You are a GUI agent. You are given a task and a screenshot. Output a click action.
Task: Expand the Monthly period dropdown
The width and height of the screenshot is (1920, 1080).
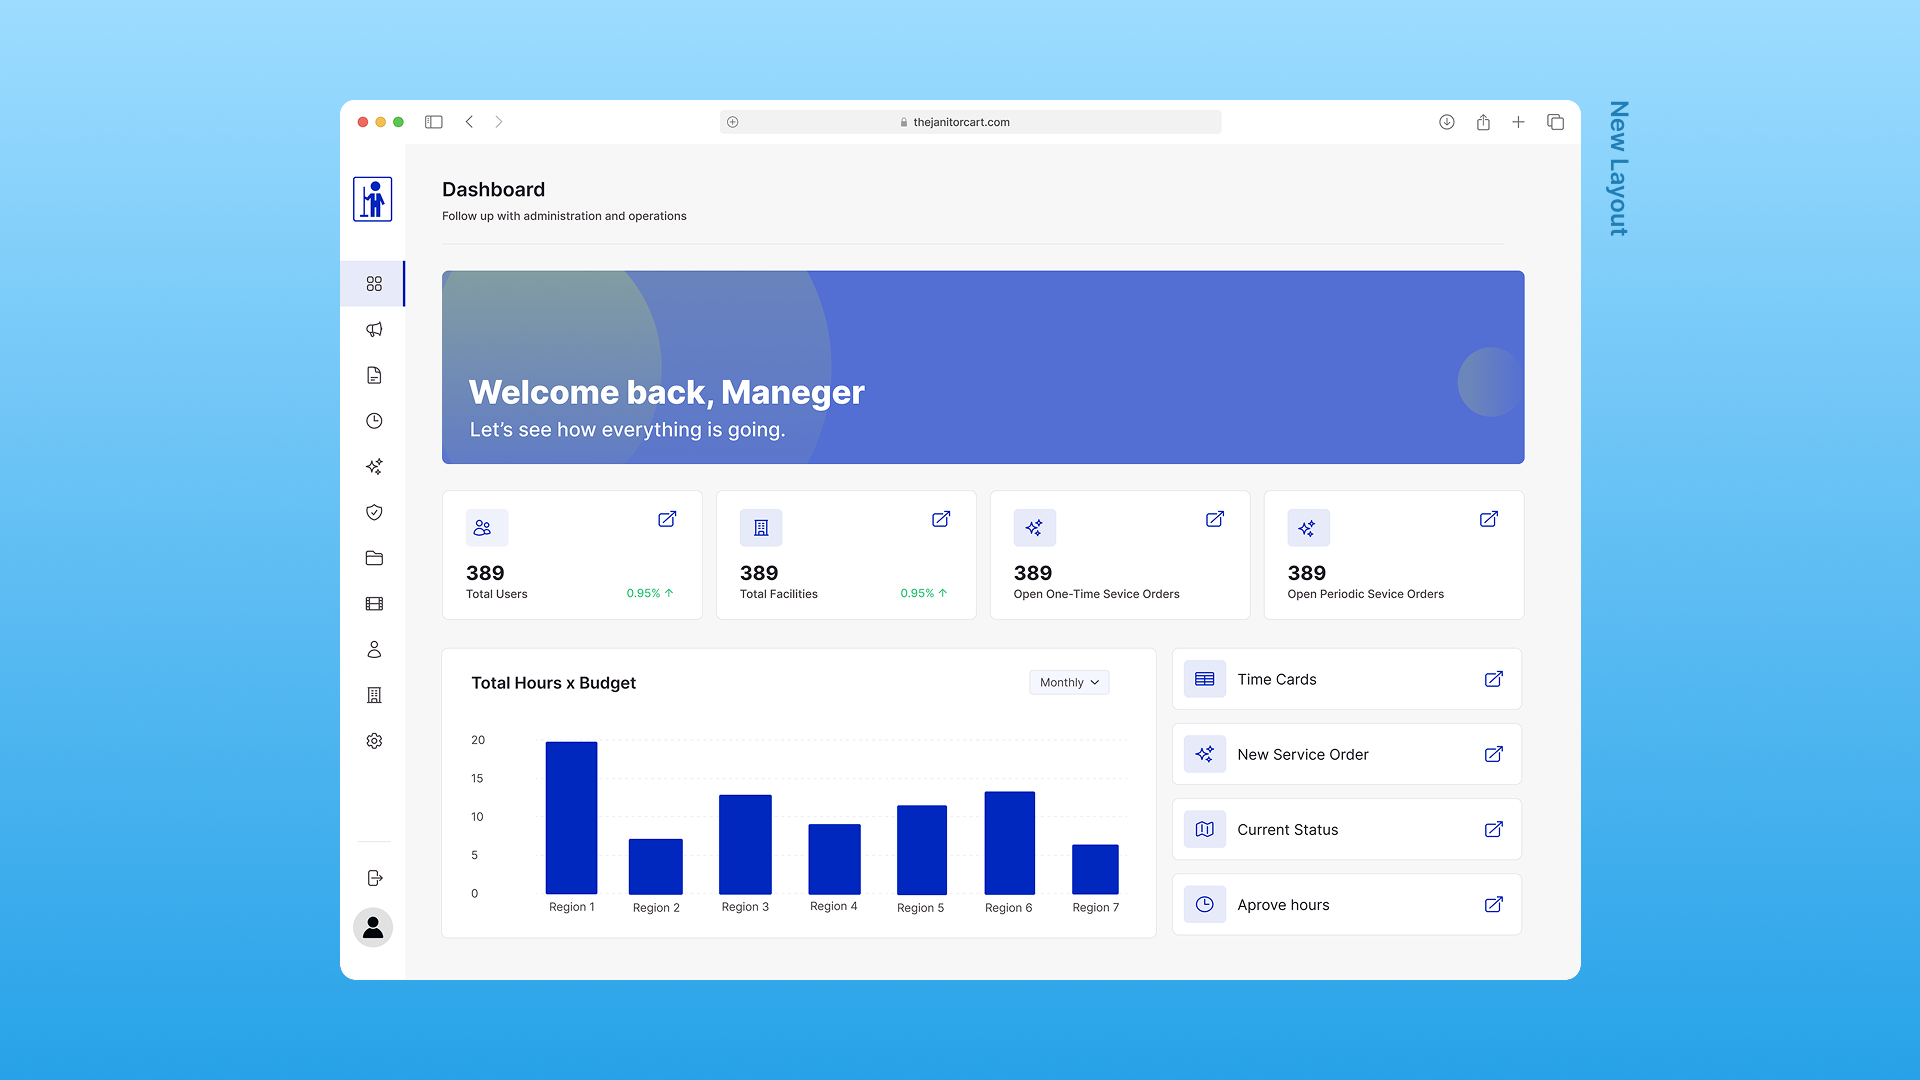point(1069,682)
